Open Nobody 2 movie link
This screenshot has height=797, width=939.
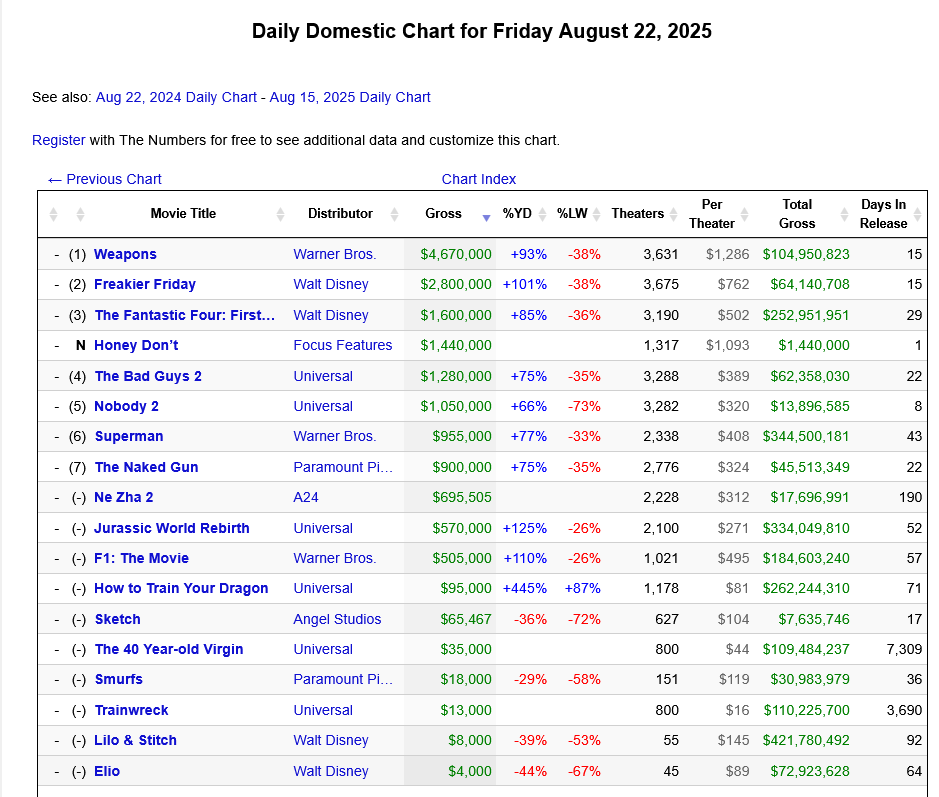click(x=126, y=406)
